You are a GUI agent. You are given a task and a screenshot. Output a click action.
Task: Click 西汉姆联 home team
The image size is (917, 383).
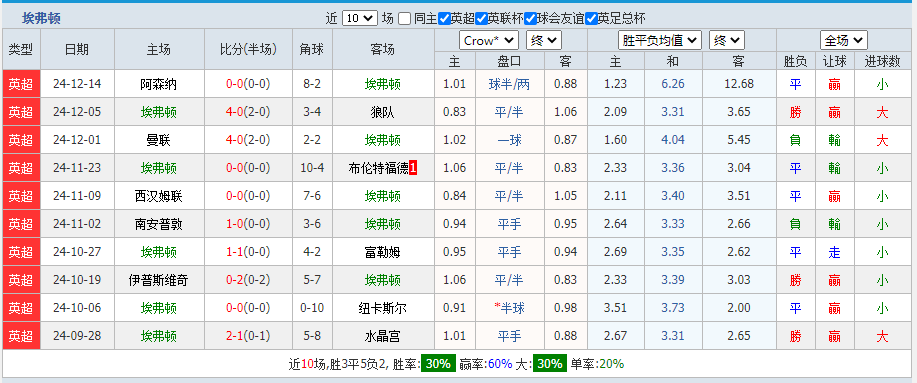click(x=158, y=196)
